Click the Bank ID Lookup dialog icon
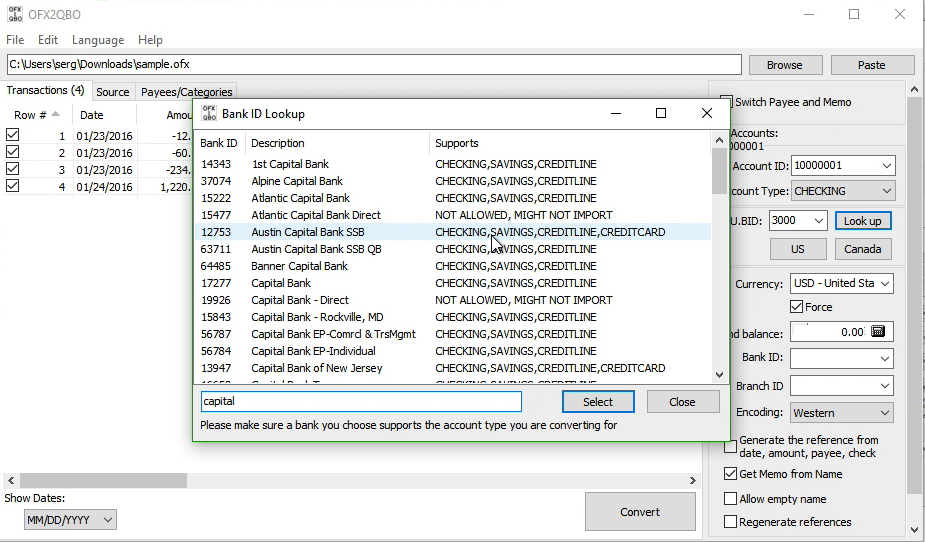 coord(209,113)
